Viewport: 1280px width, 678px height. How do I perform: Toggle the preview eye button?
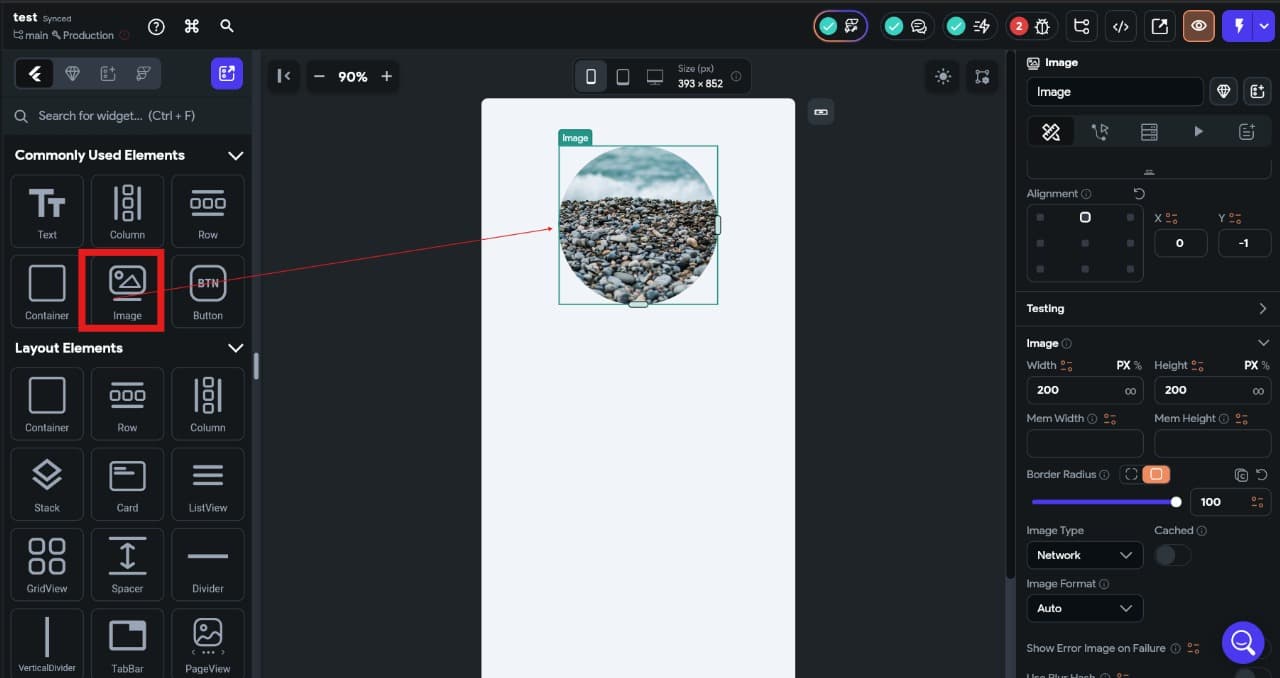pos(1198,27)
